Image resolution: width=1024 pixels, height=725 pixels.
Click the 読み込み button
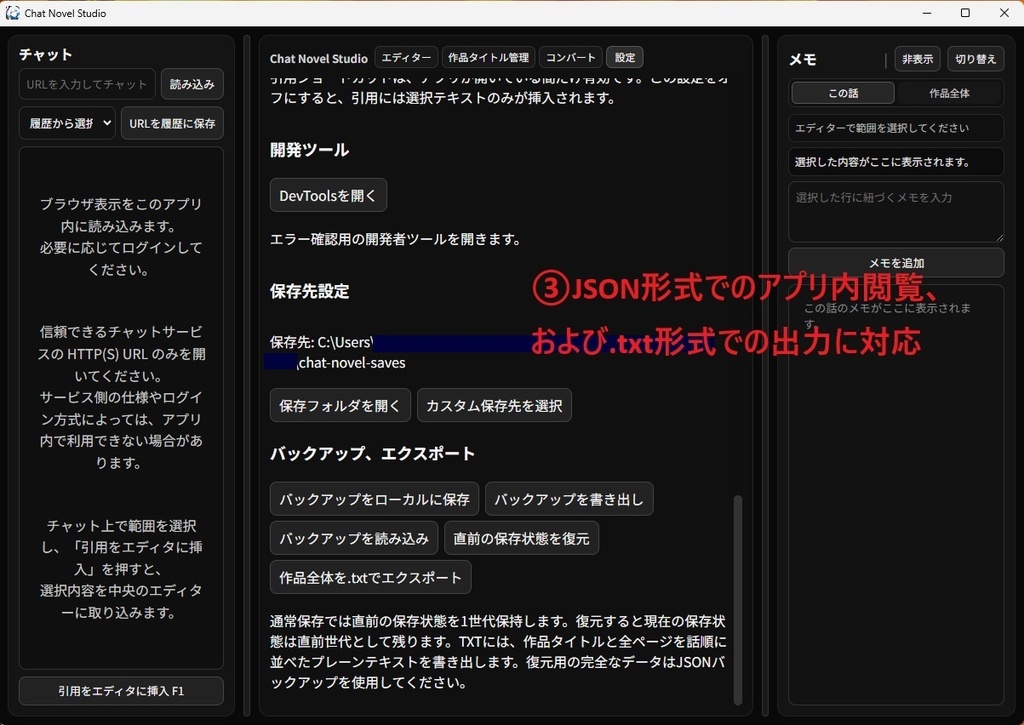pos(192,84)
